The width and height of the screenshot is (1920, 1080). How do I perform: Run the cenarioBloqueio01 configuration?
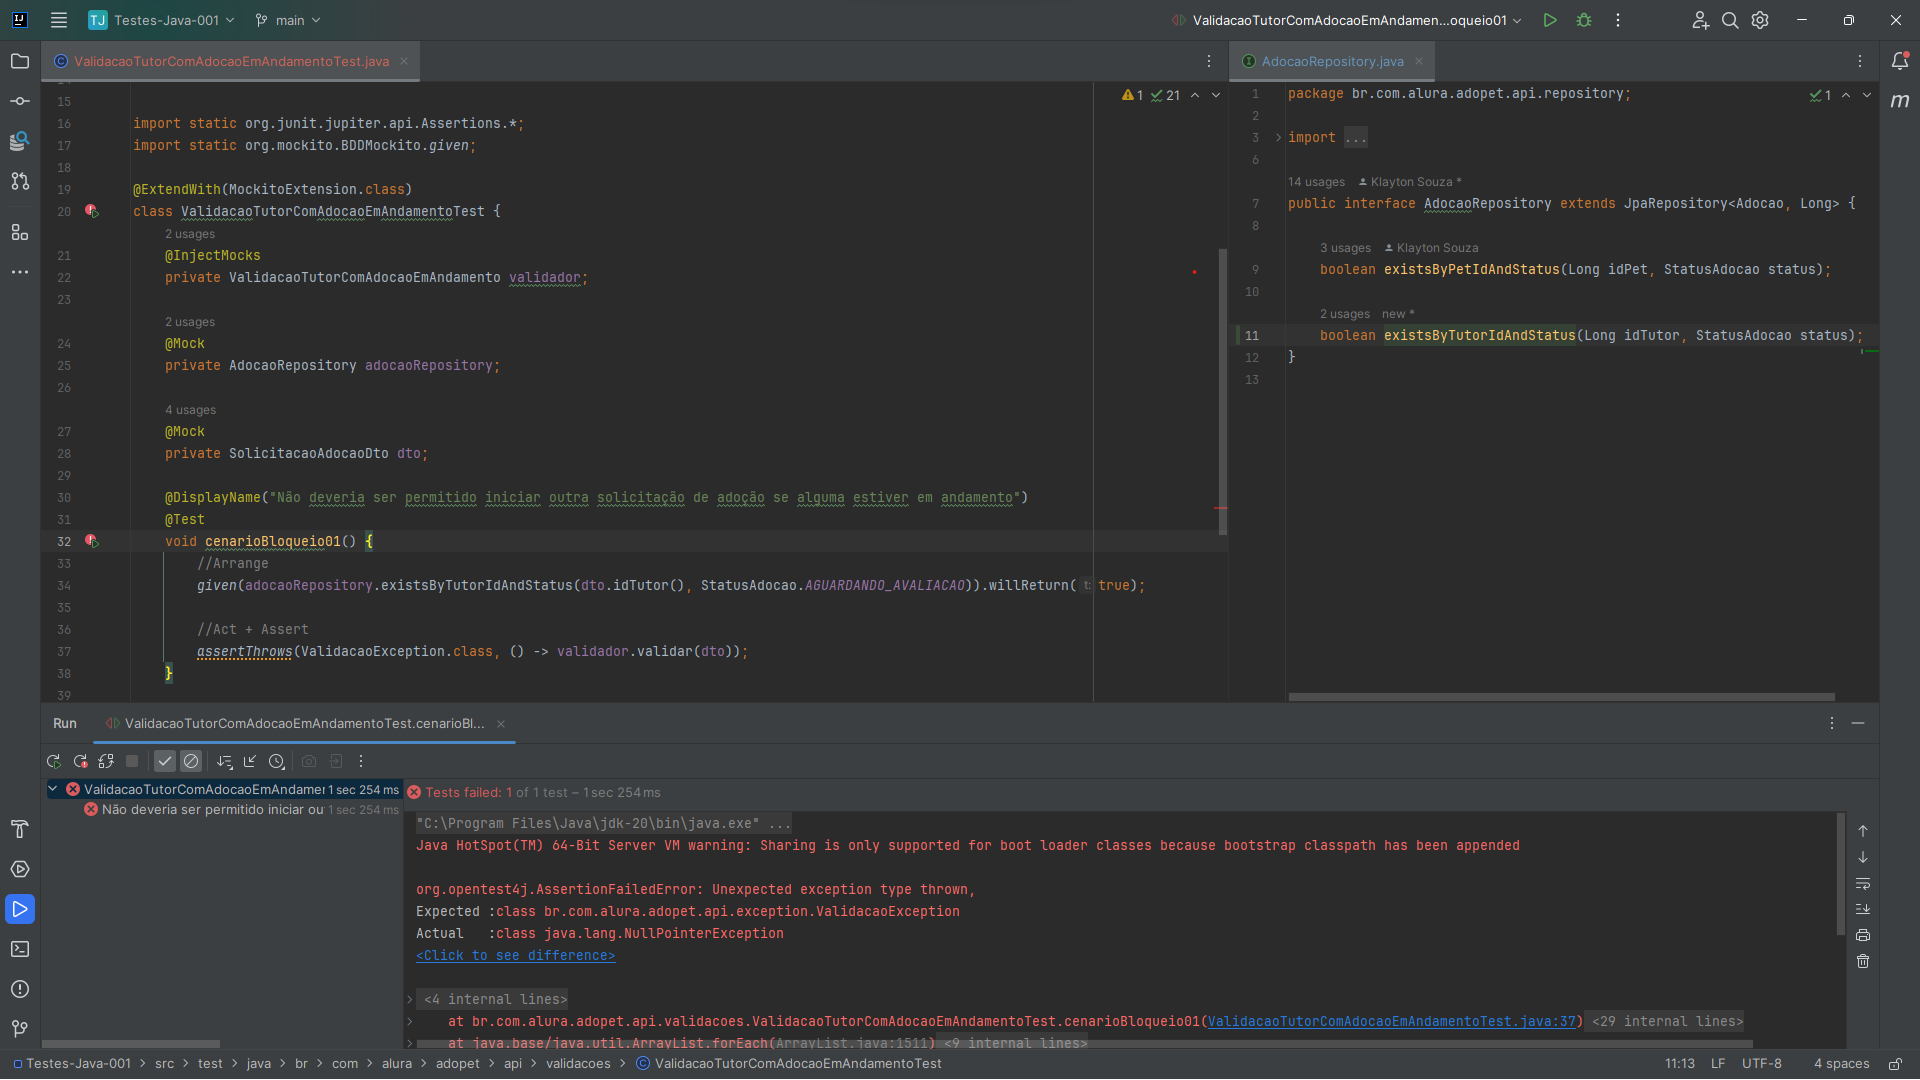point(1550,20)
